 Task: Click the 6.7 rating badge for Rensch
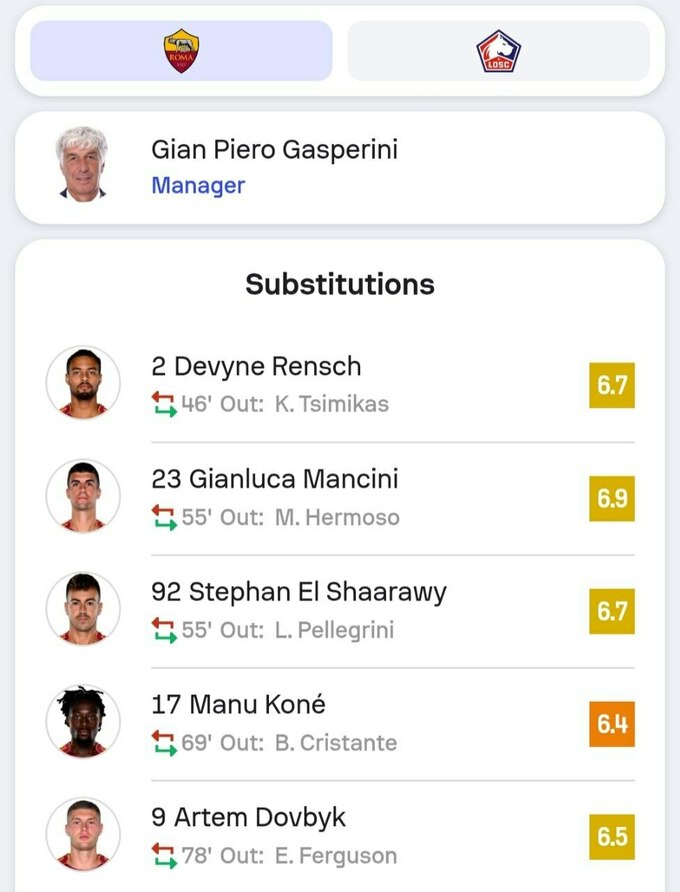612,385
